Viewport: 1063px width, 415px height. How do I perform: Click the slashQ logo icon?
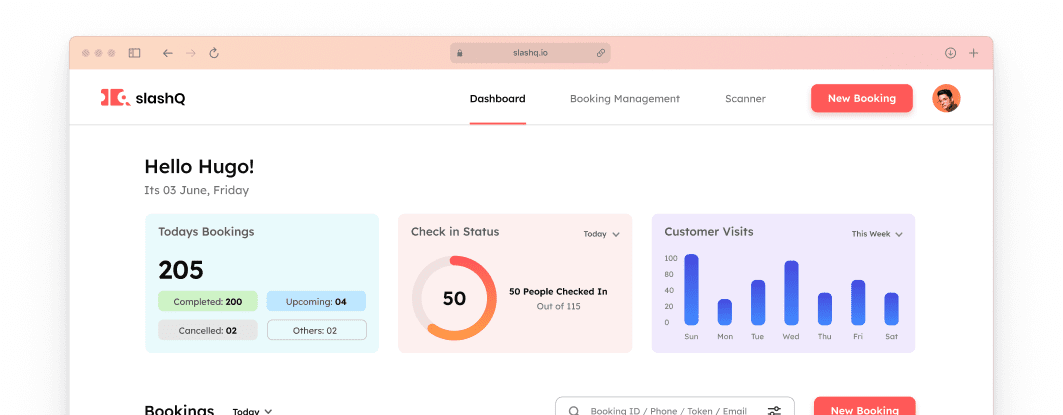pyautogui.click(x=115, y=98)
